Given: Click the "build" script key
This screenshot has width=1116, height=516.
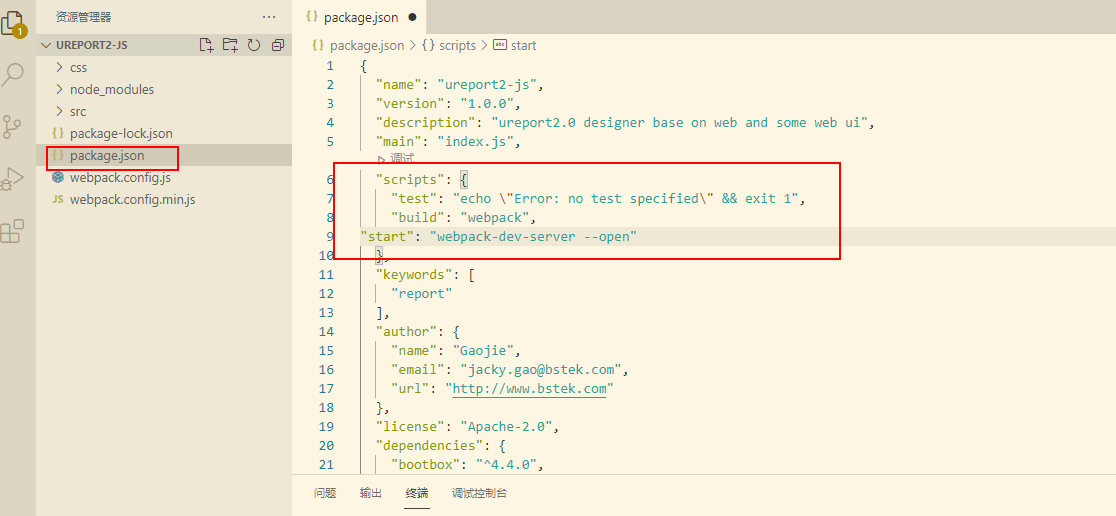Looking at the screenshot, I should coord(419,217).
